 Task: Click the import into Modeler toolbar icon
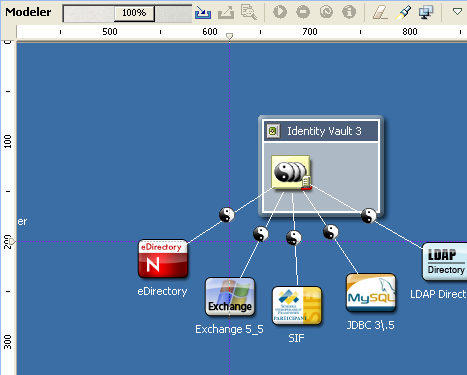click(203, 13)
